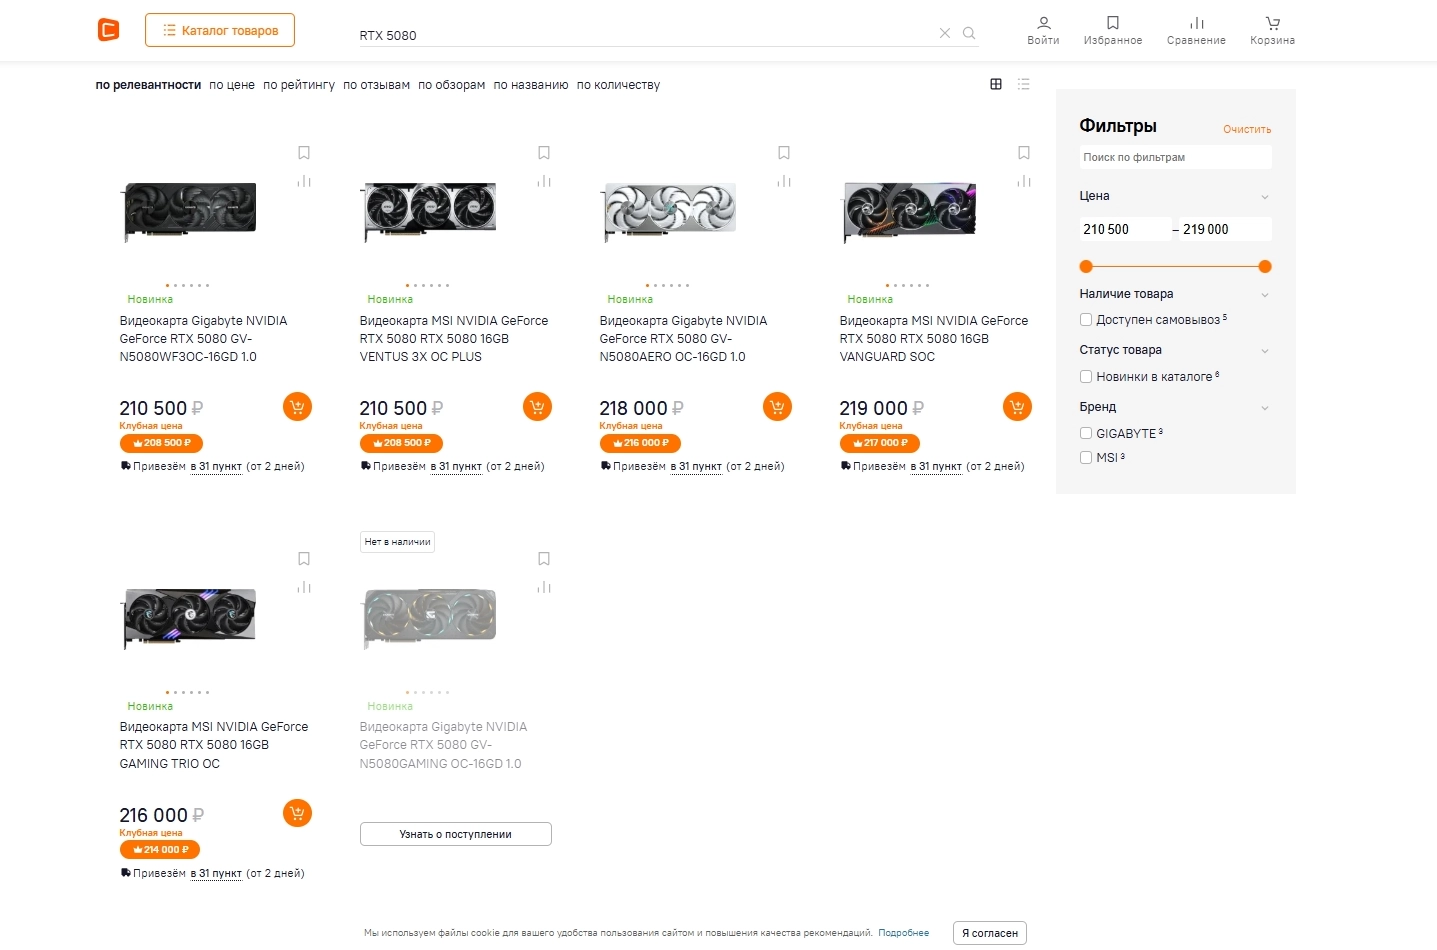Focus the RTX 5080 search field

[x=647, y=35]
